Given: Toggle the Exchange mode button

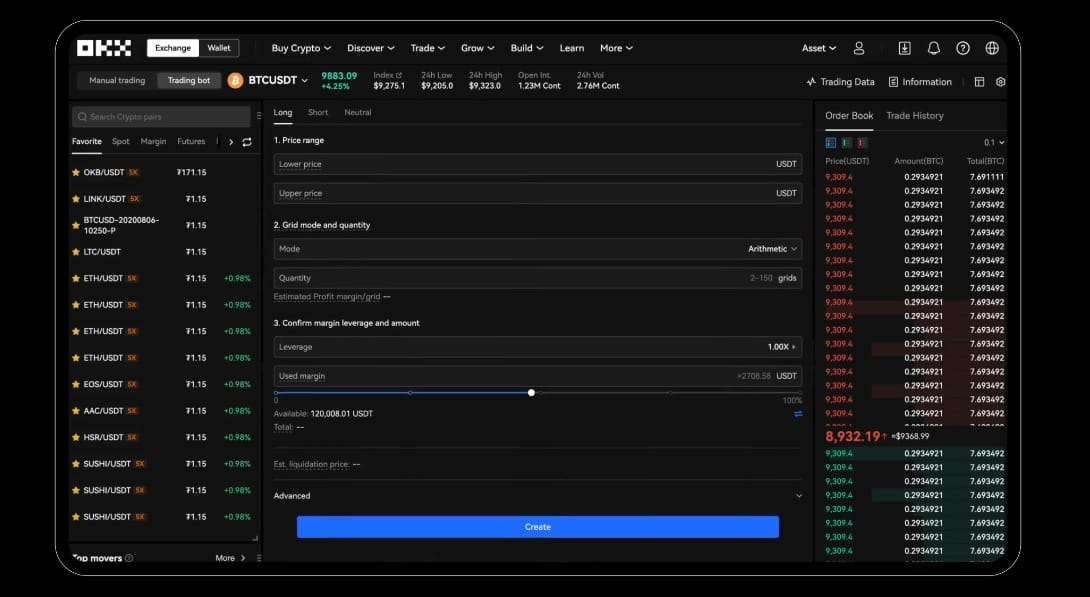Looking at the screenshot, I should point(171,47).
